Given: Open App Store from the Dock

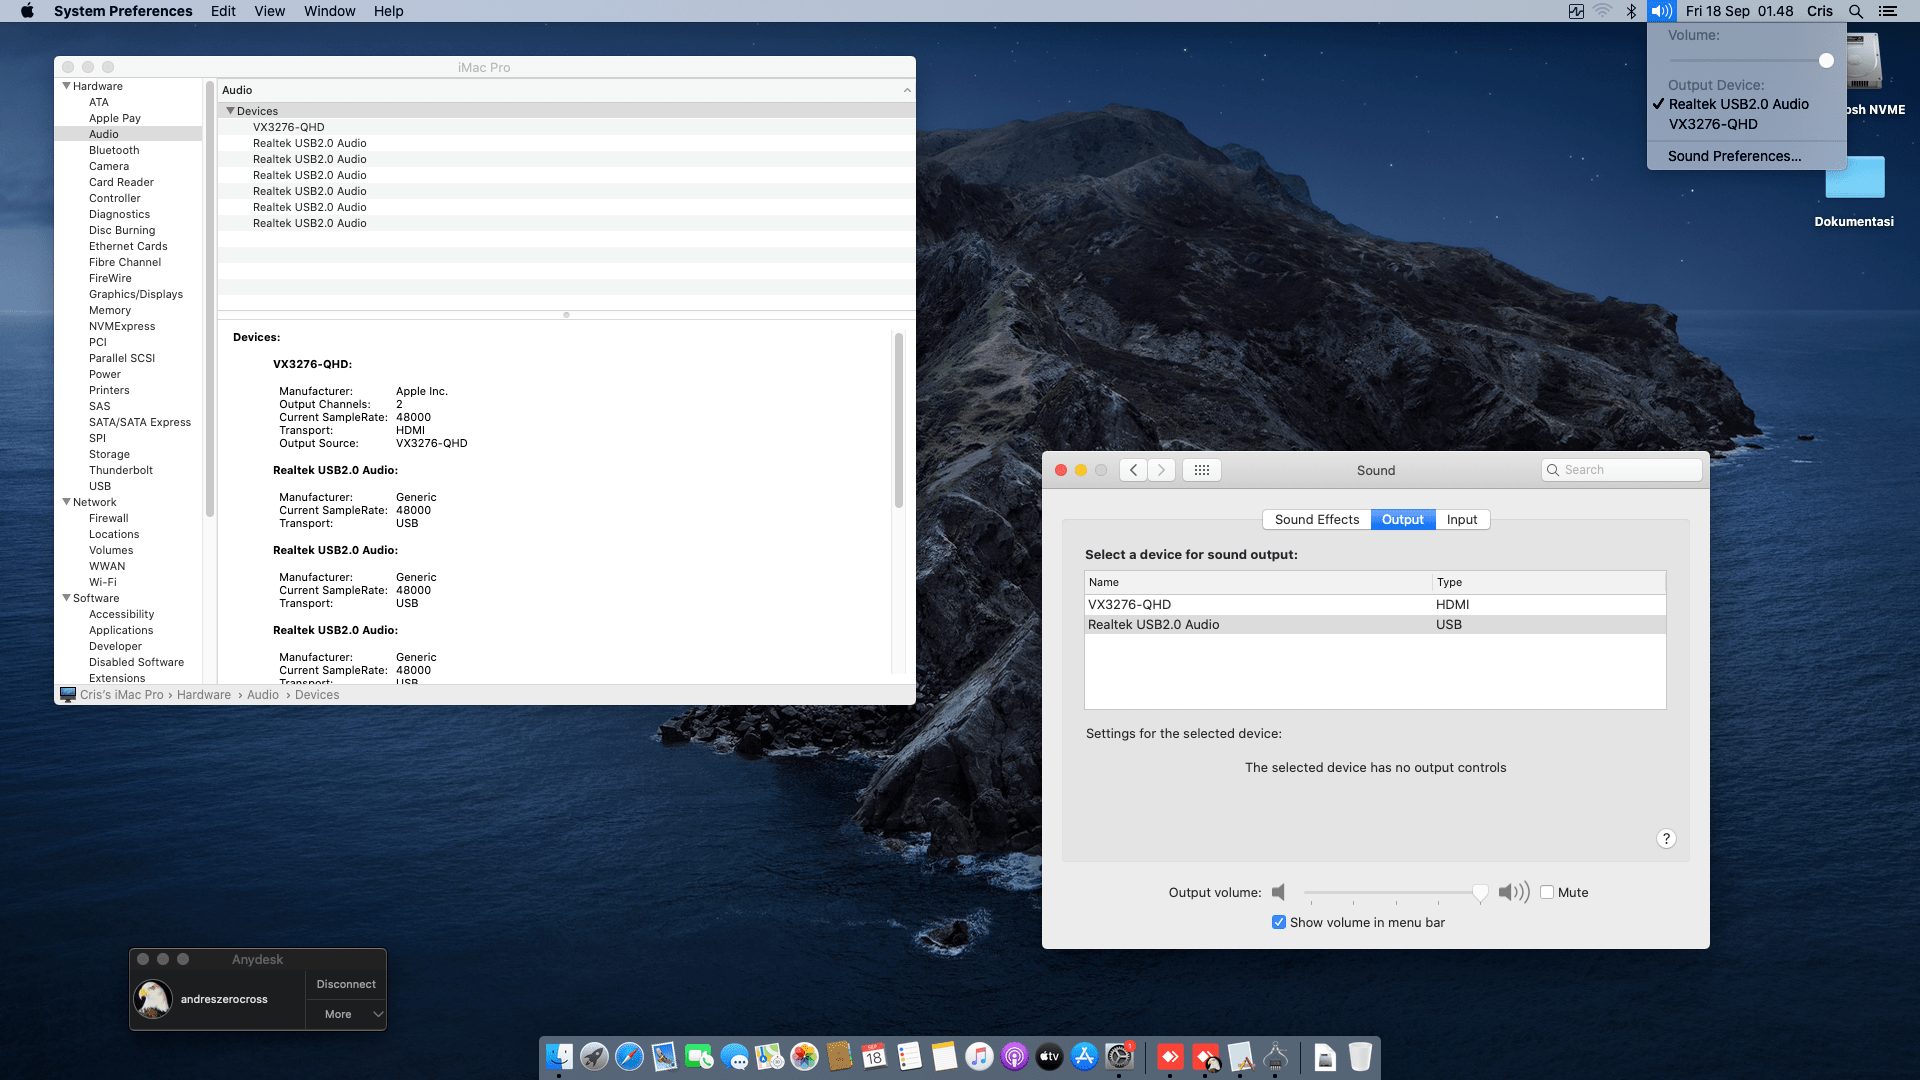Looking at the screenshot, I should 1084,1056.
